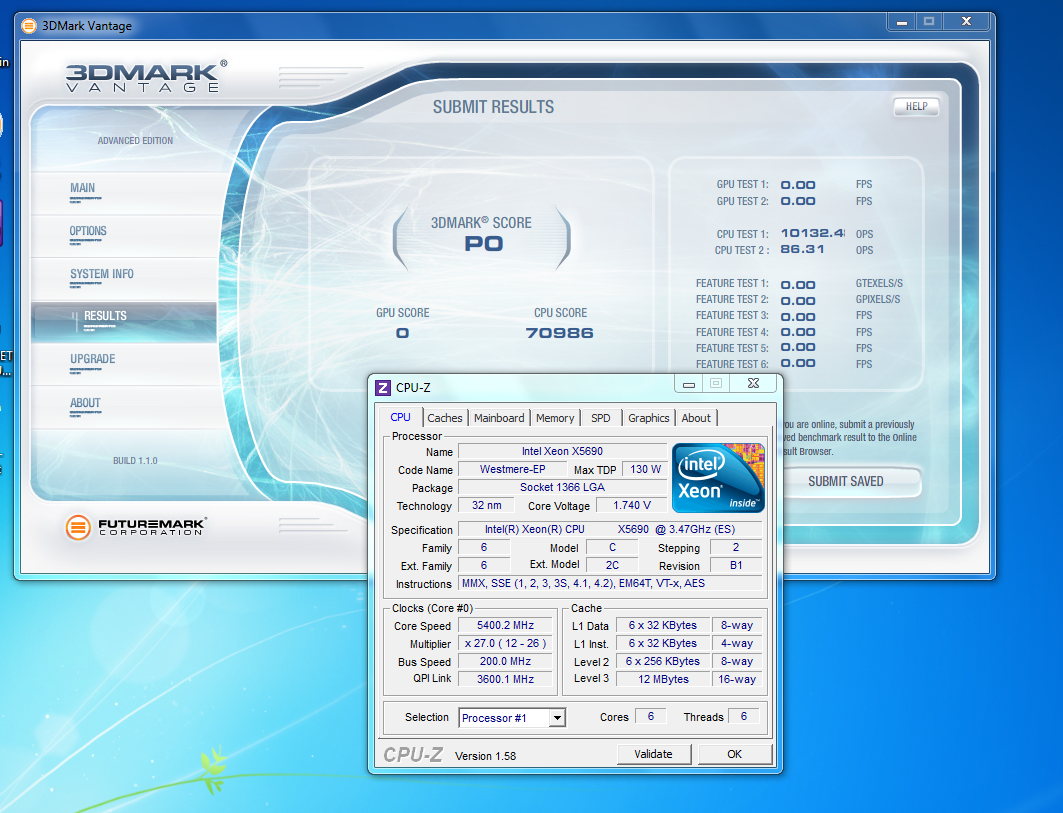
Task: Click the 3DMark Vantage title bar icon
Action: (28, 26)
